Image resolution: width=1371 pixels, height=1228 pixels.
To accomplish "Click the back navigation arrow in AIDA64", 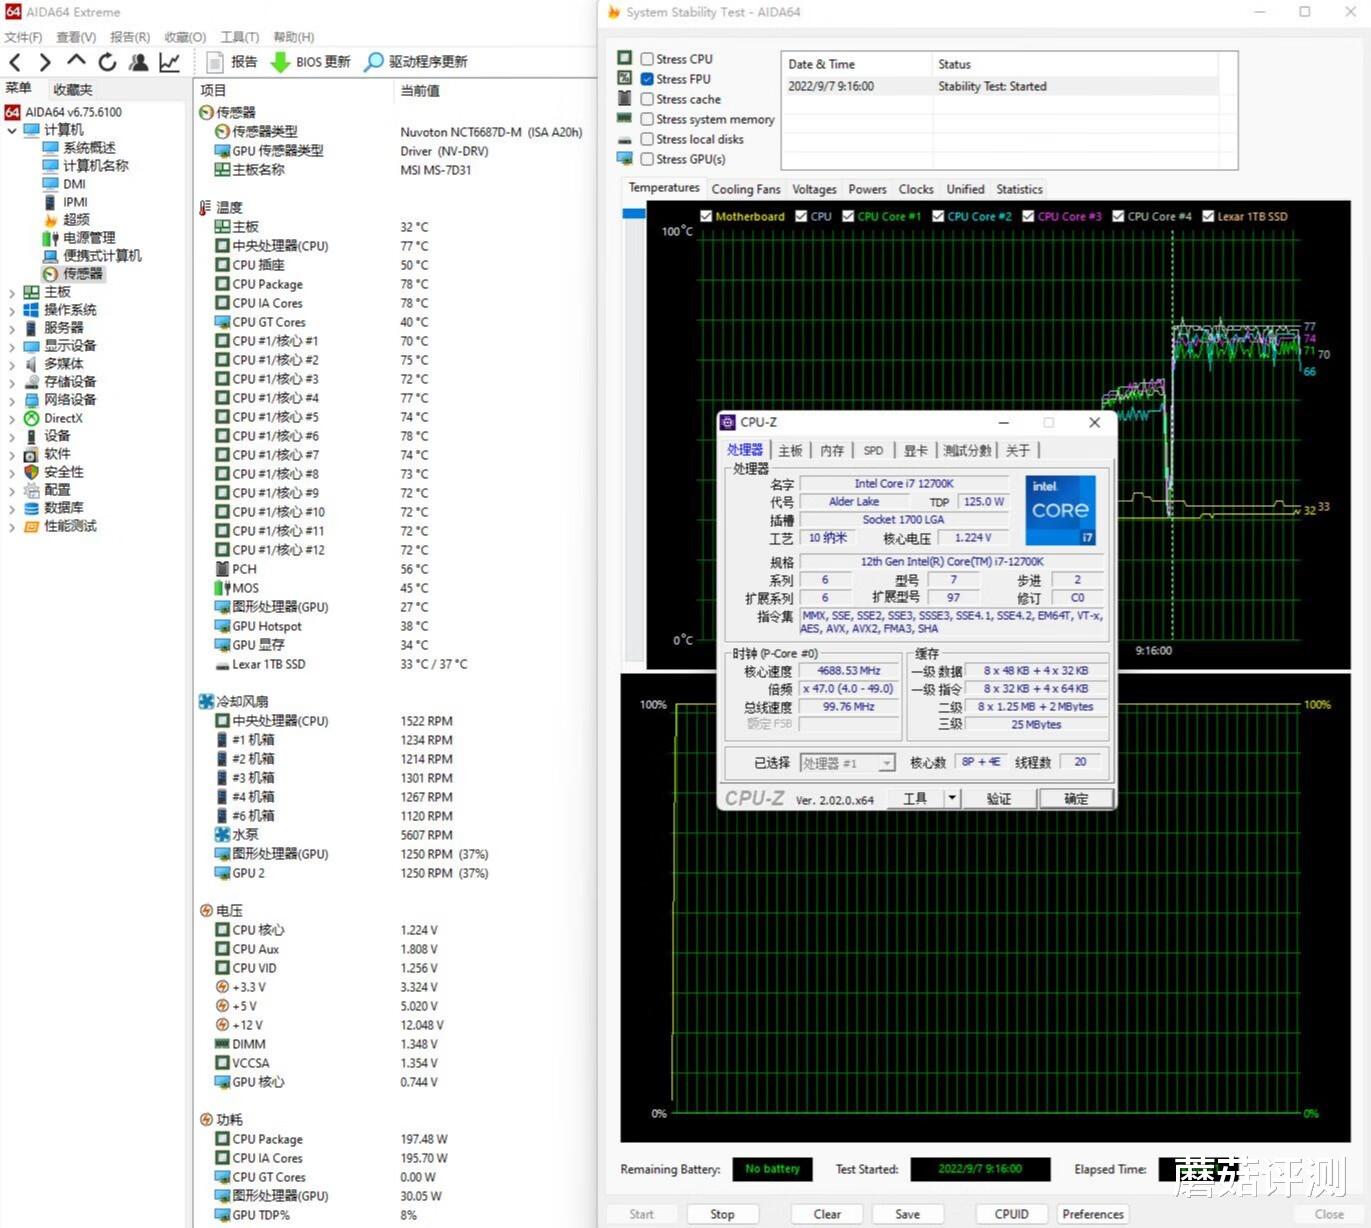I will pos(15,62).
